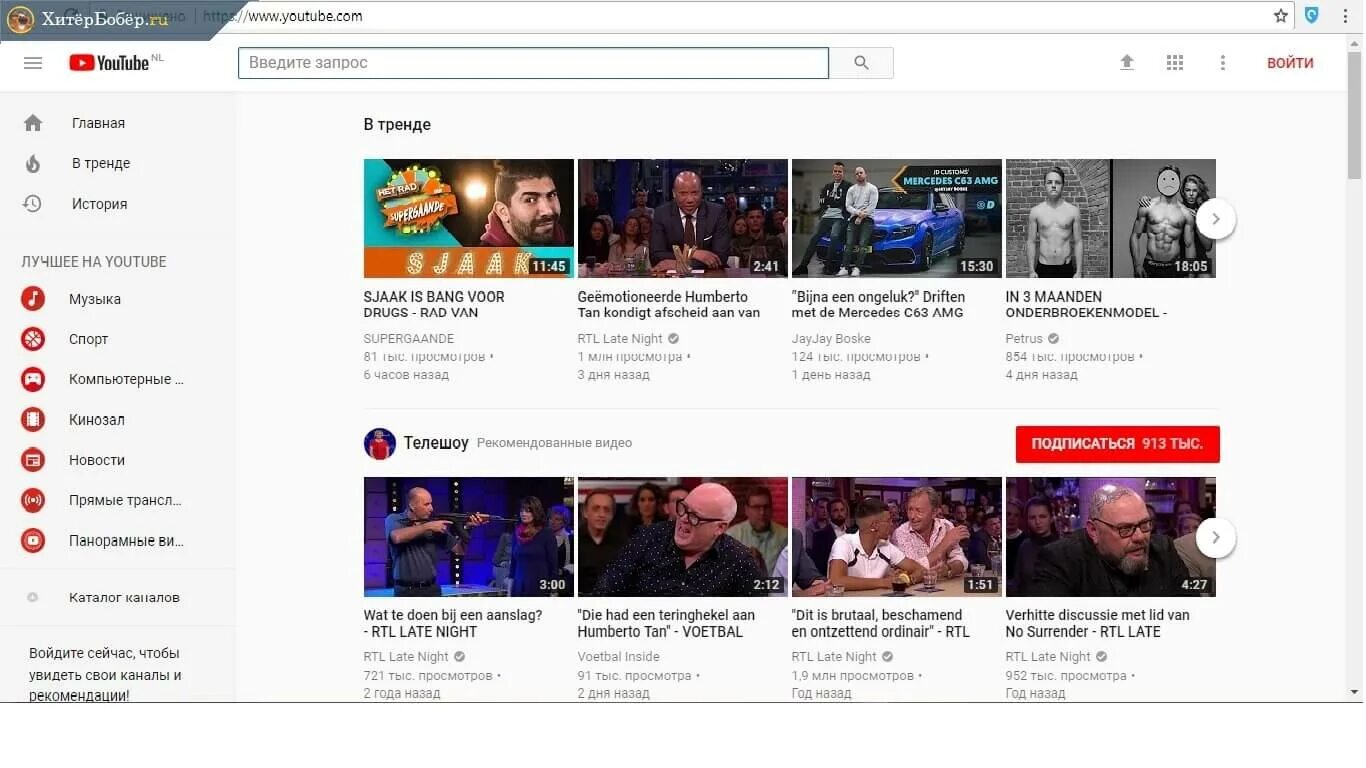Open Bijna een ongeluk Driften video title
1366x768 pixels.
point(879,304)
